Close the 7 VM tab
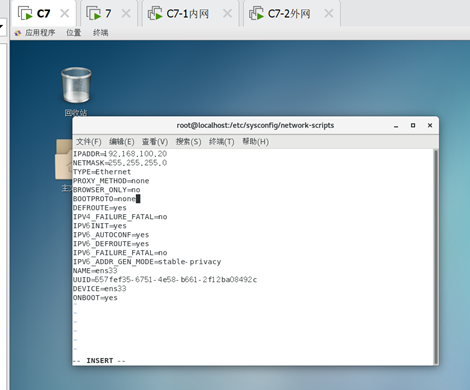470x390 pixels. point(126,13)
